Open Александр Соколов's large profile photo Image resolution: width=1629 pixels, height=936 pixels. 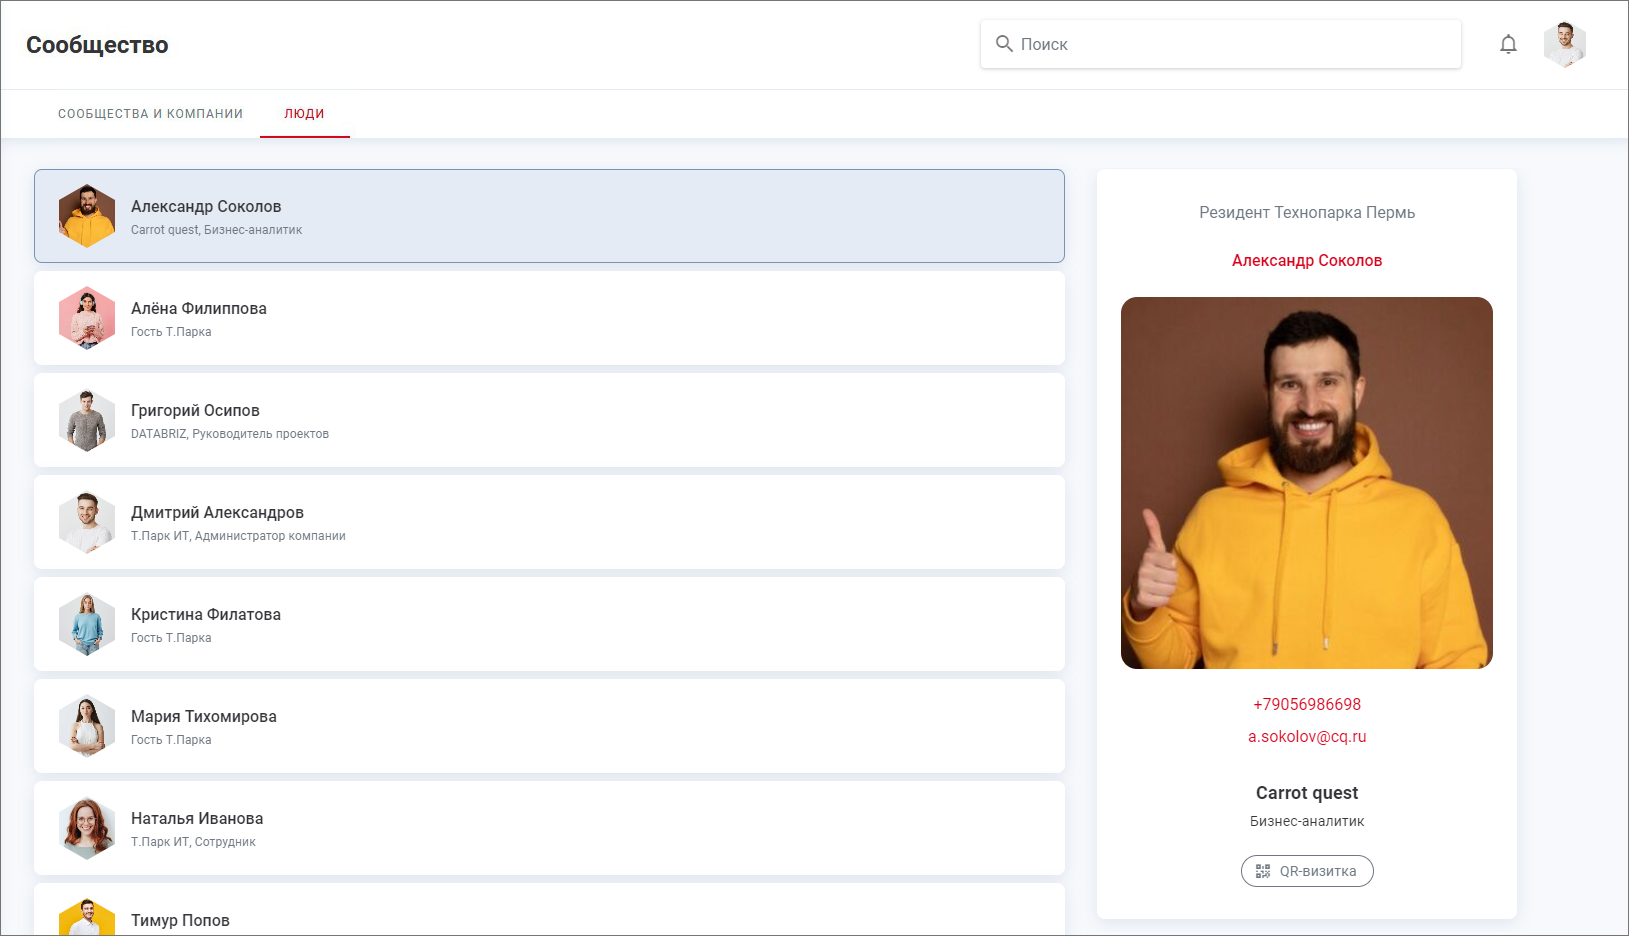click(x=1307, y=483)
